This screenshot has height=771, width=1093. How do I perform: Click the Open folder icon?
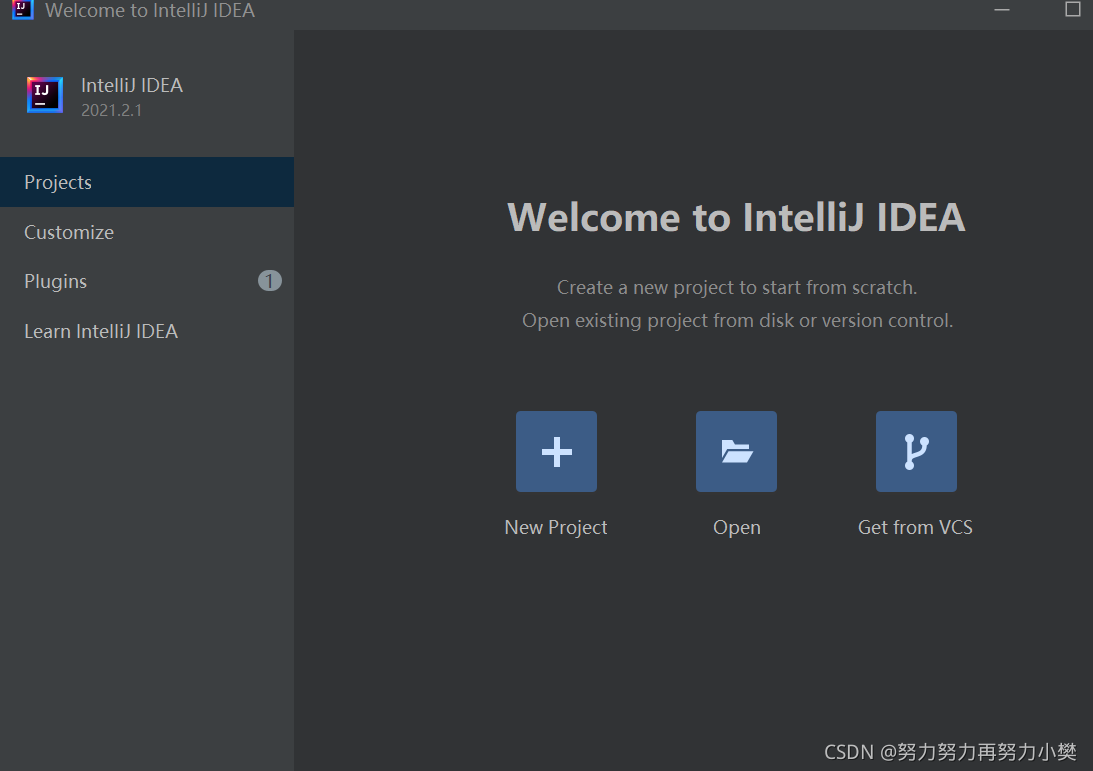(736, 451)
